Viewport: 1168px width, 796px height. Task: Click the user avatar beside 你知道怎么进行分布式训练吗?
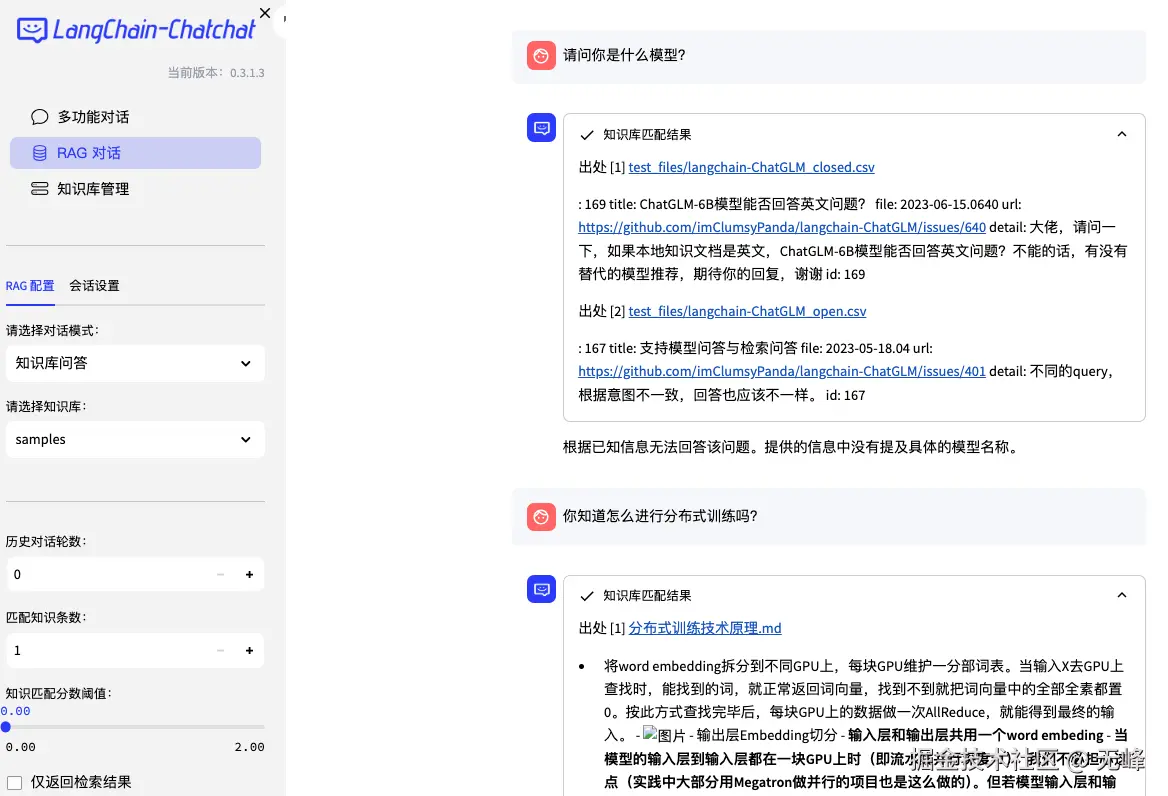tap(541, 516)
